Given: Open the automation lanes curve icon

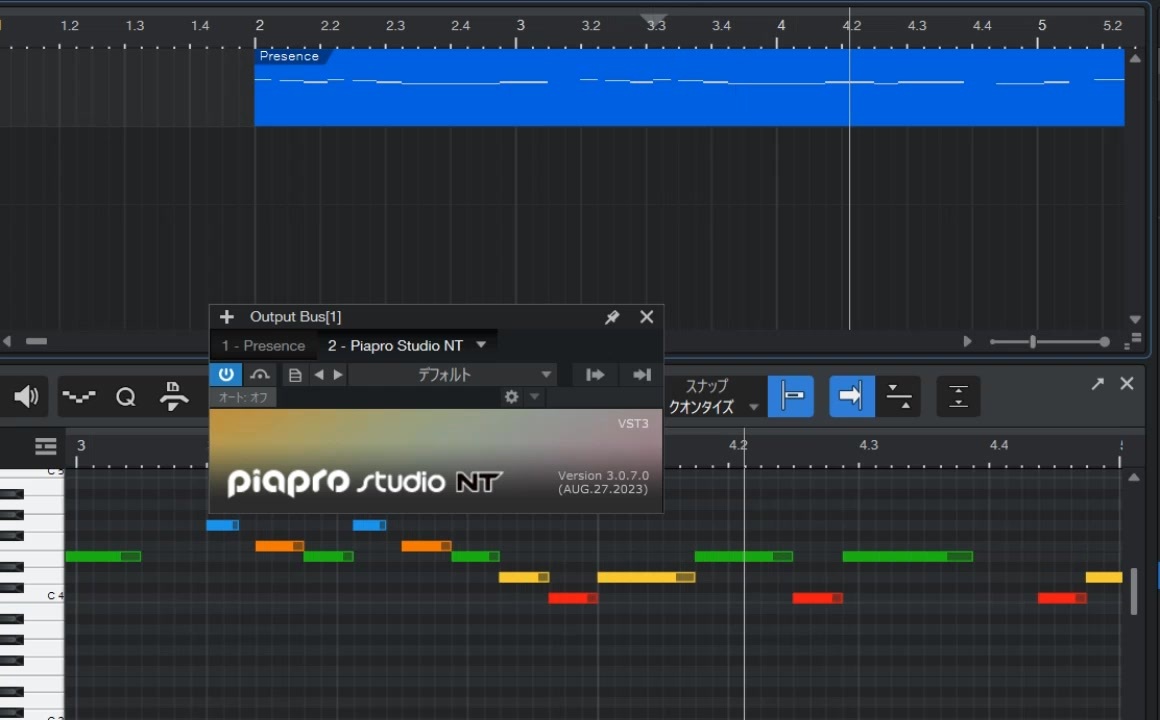Looking at the screenshot, I should point(78,397).
